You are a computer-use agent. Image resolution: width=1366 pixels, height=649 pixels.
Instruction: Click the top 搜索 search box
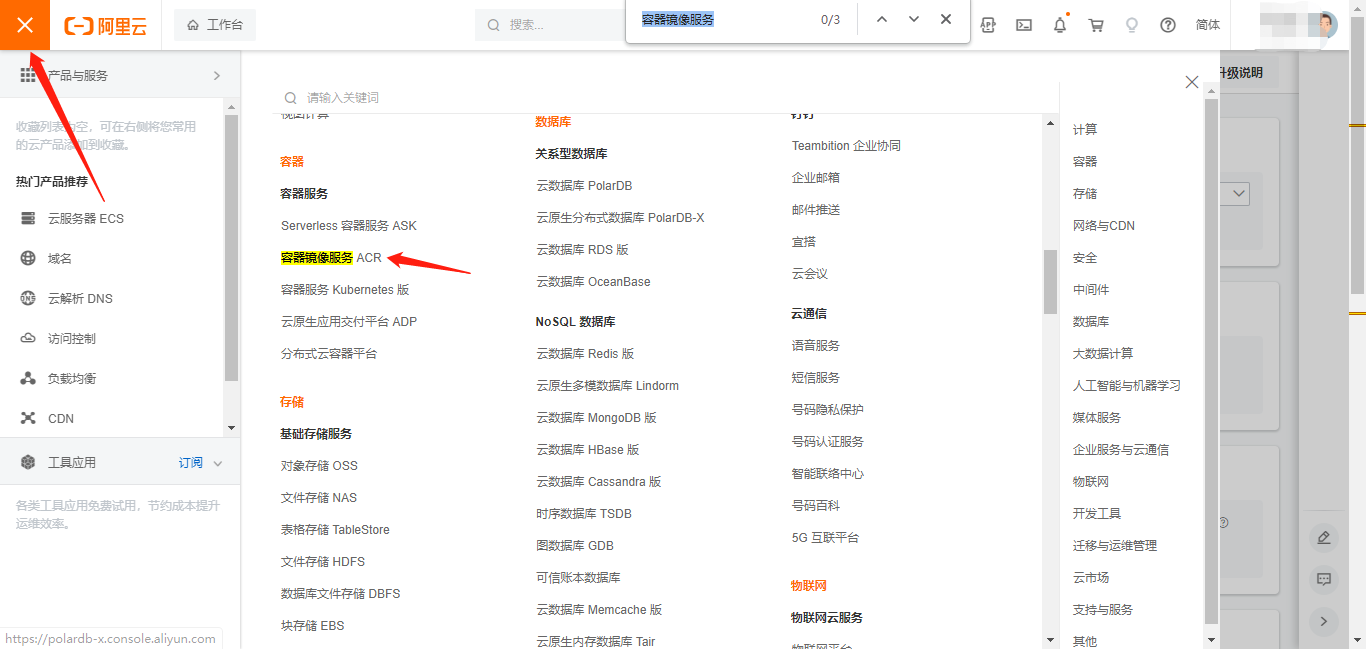pyautogui.click(x=550, y=25)
